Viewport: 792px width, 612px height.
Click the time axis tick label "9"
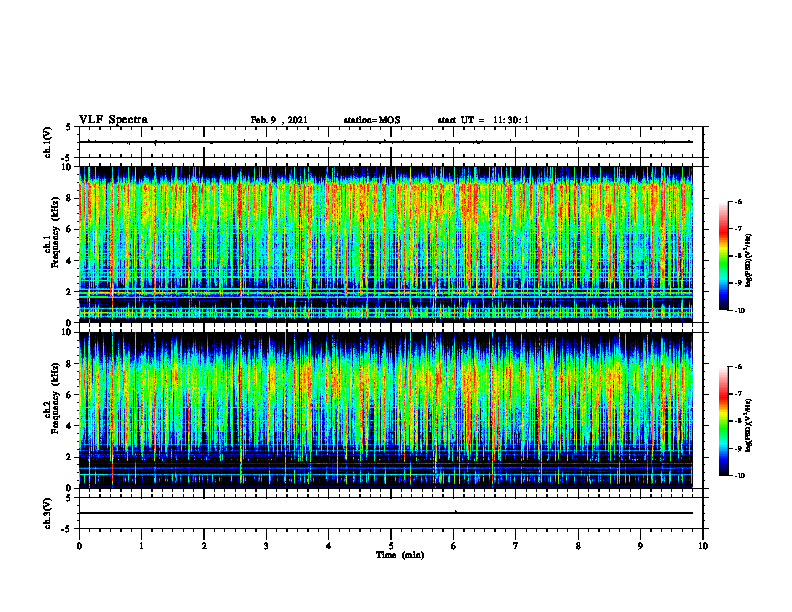point(640,546)
